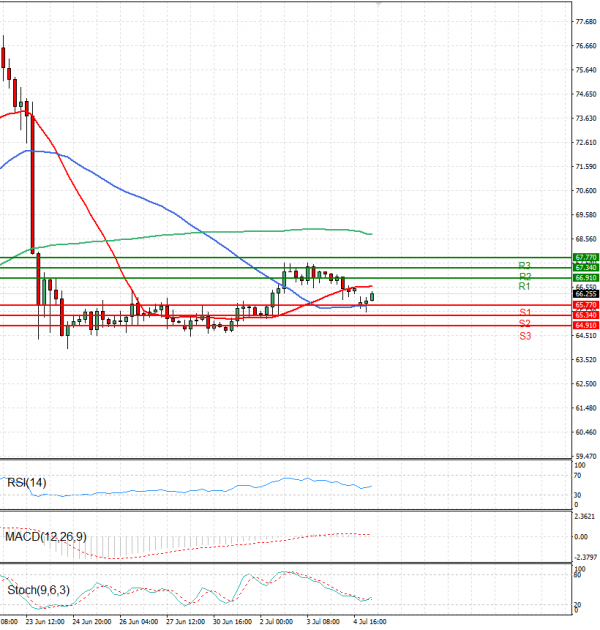Click the 64.510 price axis value
600x630 pixels.
point(586,335)
